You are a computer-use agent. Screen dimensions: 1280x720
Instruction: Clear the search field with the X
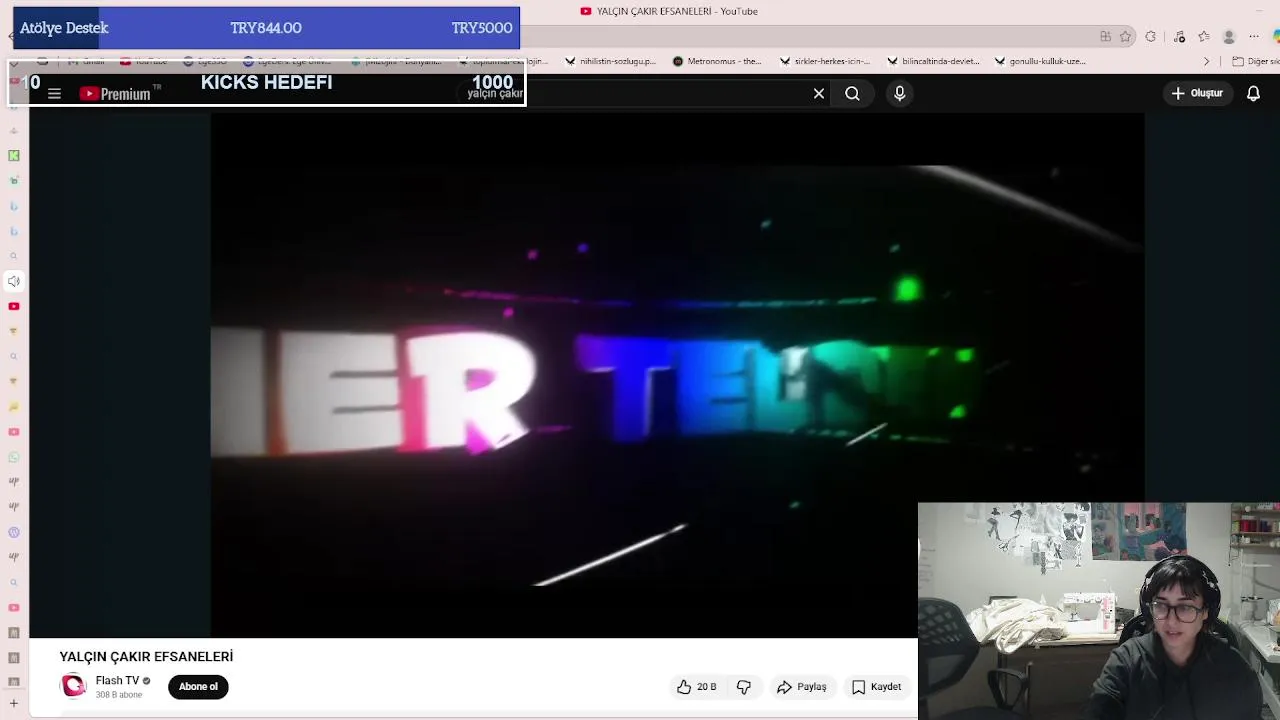coord(819,93)
